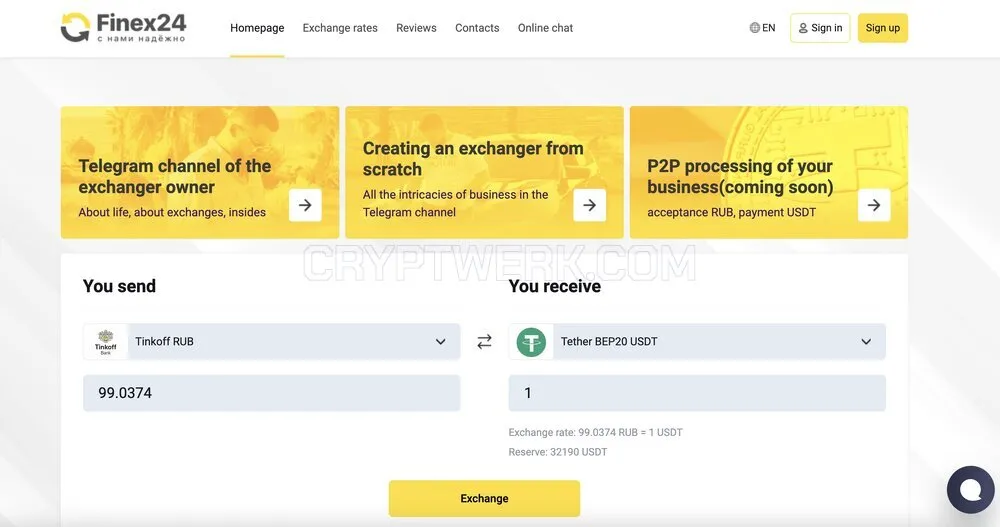Open the chat bubble widget
The width and height of the screenshot is (1000, 527).
pos(971,489)
